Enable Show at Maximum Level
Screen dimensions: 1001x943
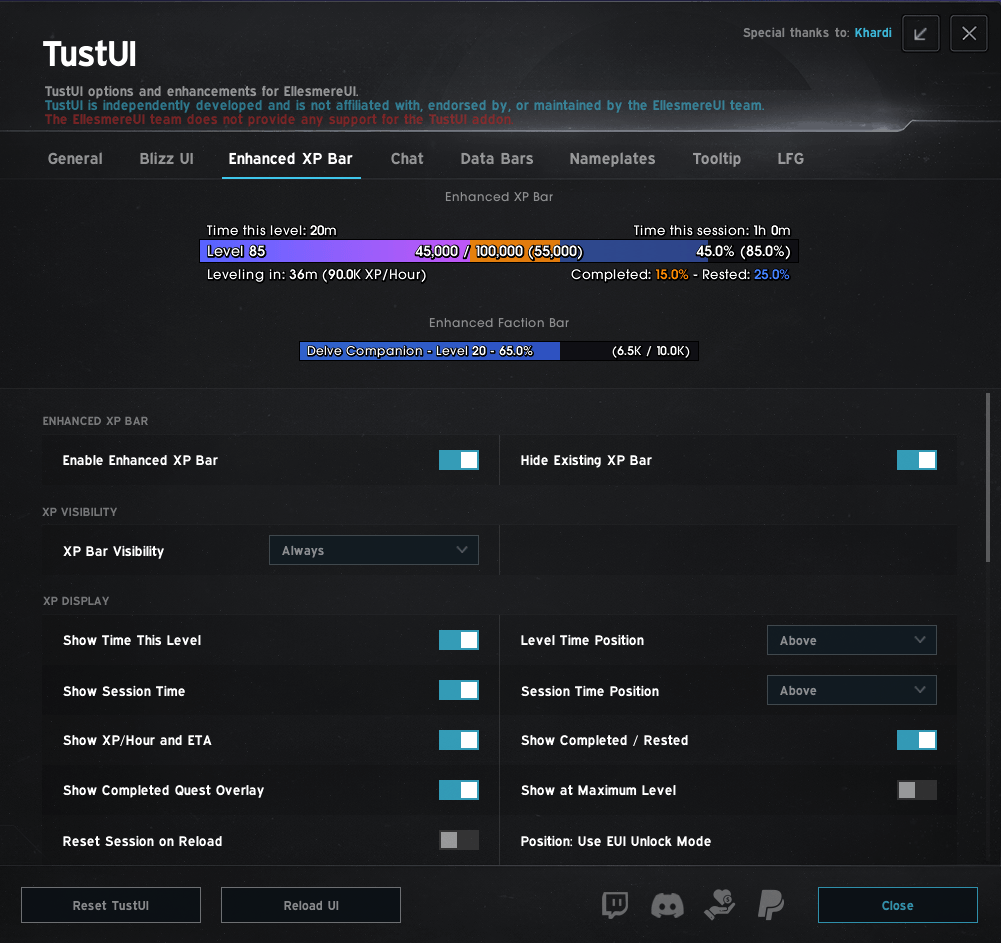pyautogui.click(x=916, y=790)
